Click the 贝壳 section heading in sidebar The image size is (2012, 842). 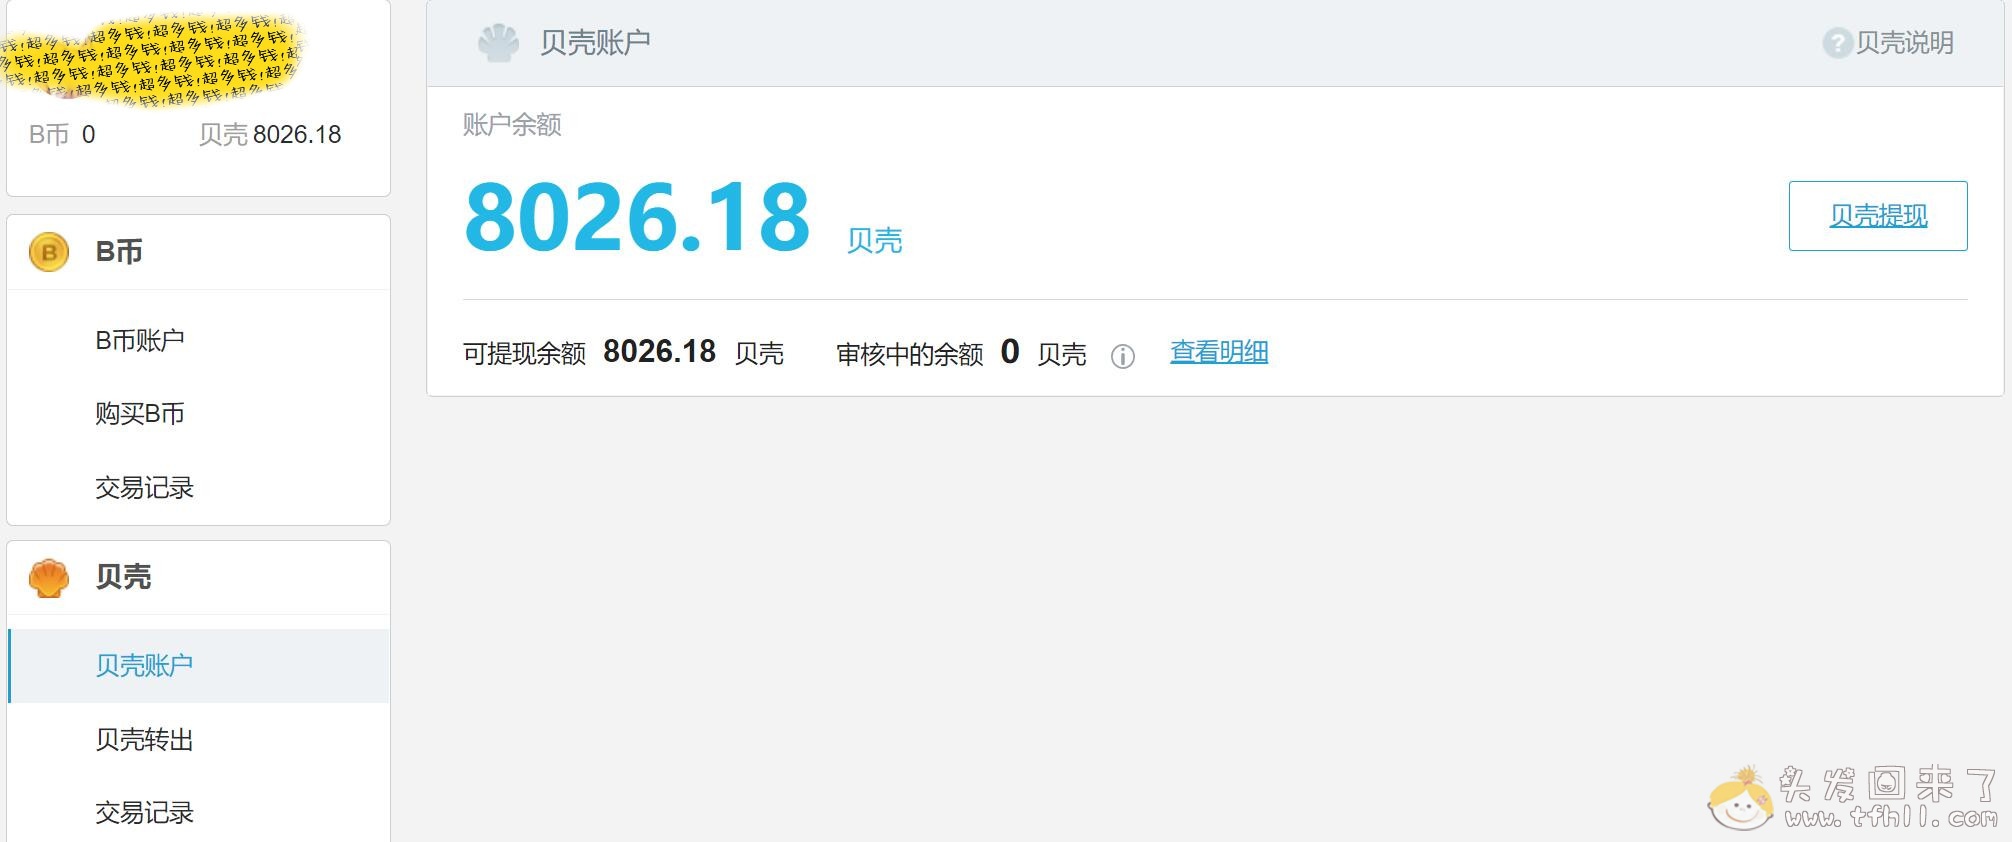pyautogui.click(x=123, y=577)
